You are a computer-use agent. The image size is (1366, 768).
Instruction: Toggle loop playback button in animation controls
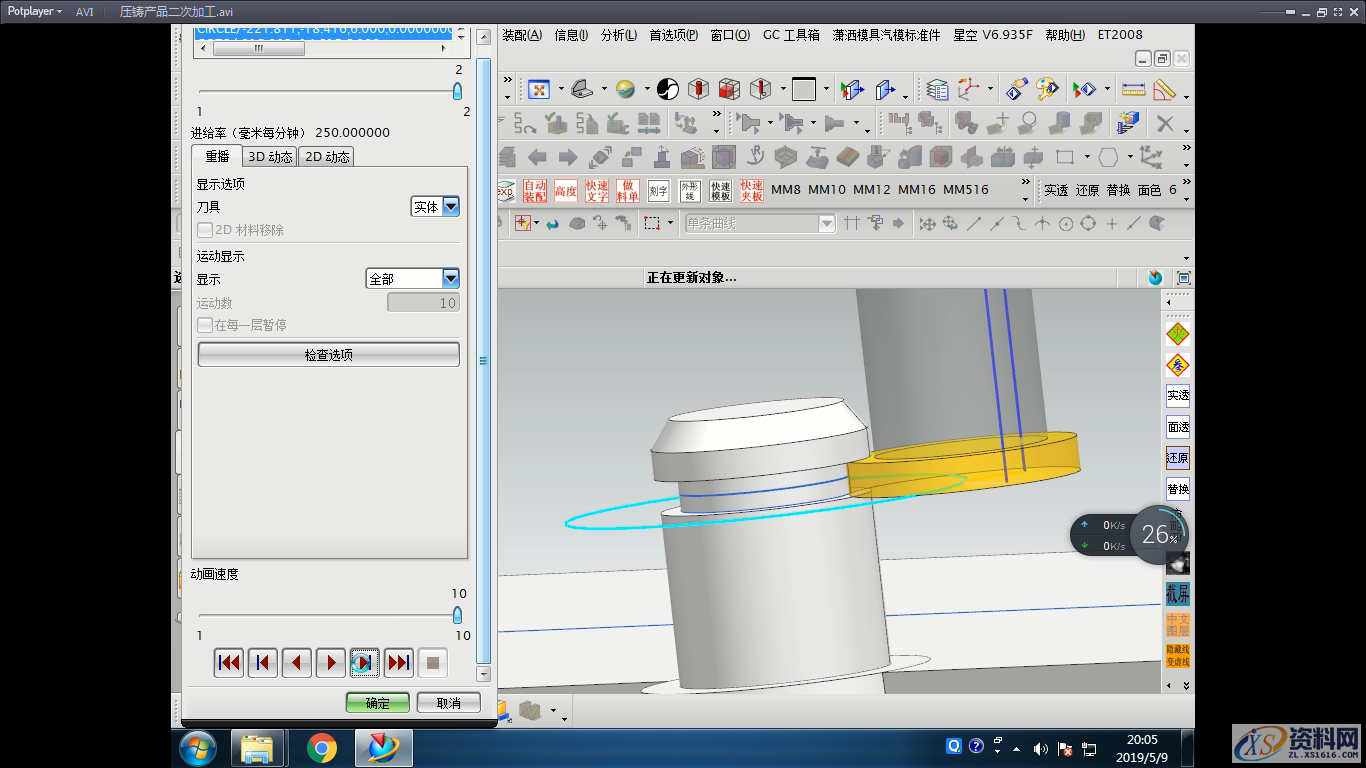point(363,662)
